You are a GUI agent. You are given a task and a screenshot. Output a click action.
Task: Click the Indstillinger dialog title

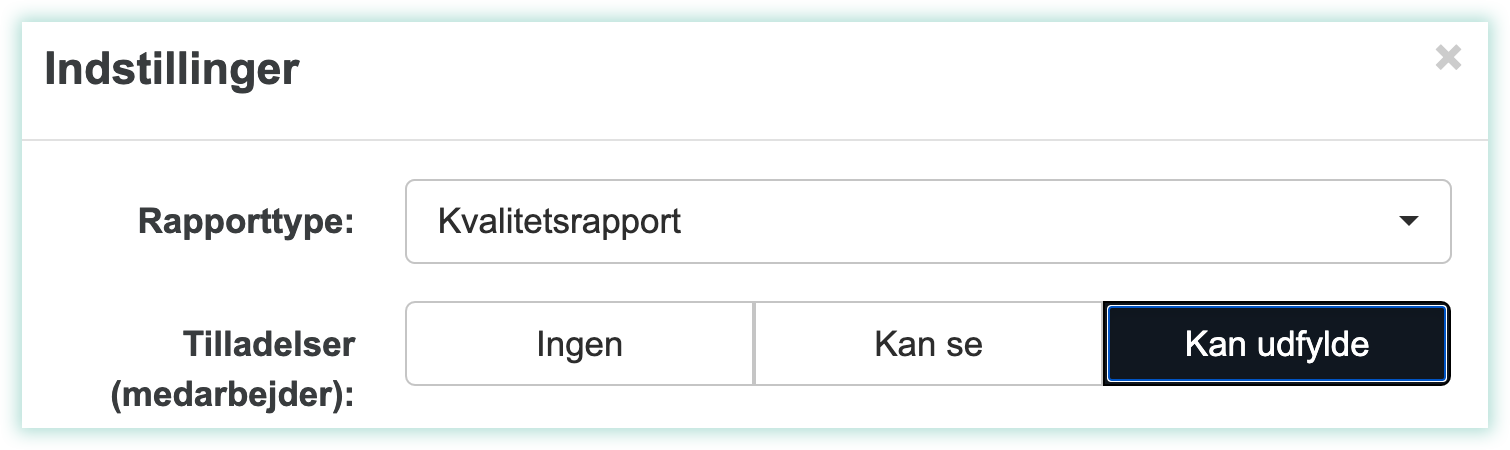pyautogui.click(x=172, y=71)
